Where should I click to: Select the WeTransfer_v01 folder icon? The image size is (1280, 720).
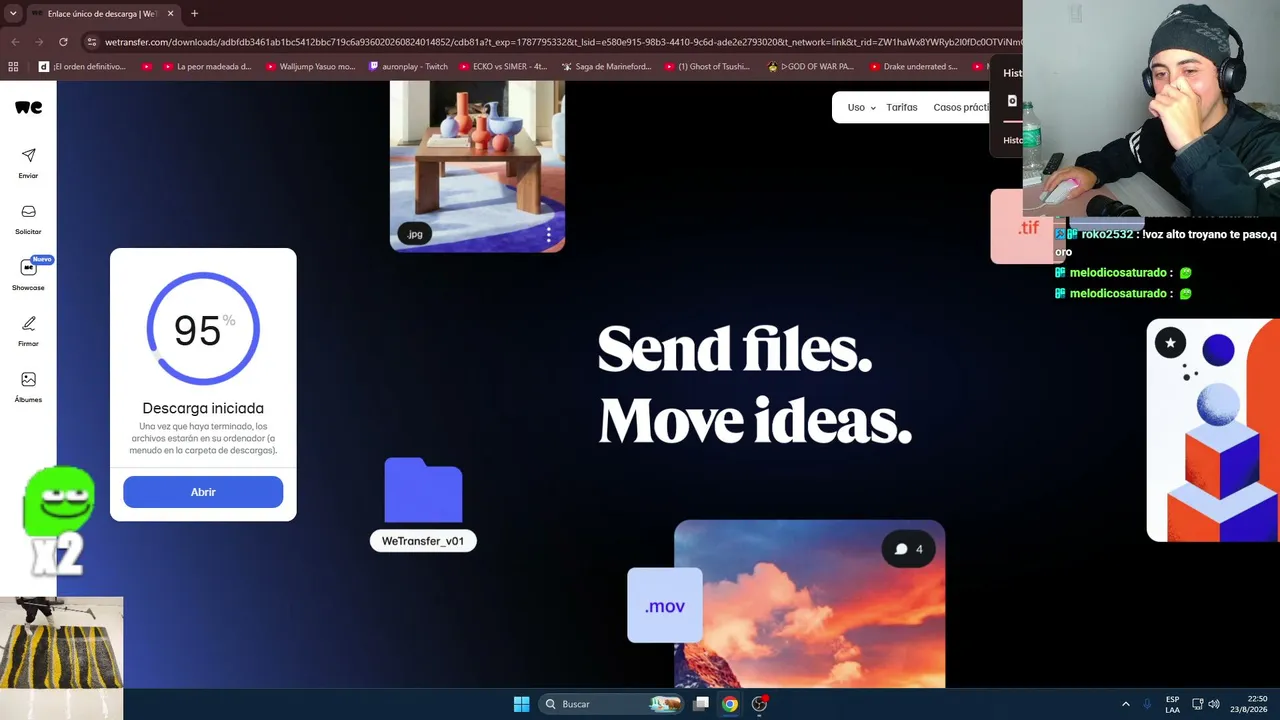coord(423,490)
